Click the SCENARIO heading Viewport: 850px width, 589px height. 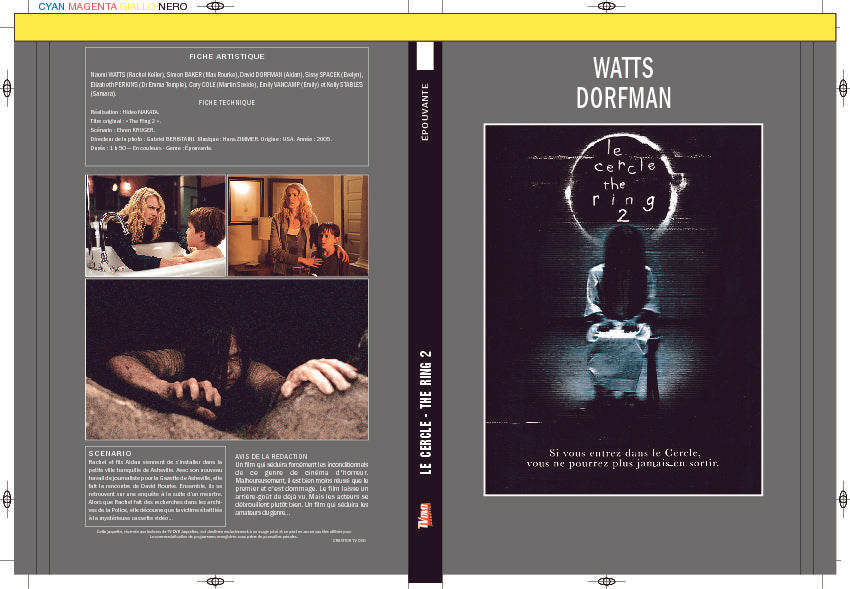(x=110, y=453)
